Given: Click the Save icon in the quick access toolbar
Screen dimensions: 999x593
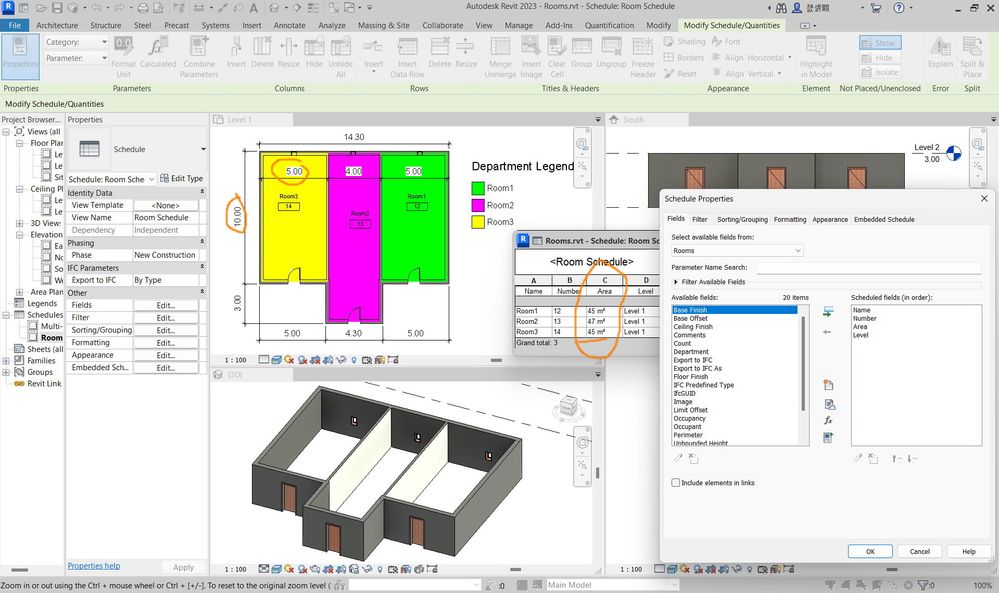Looking at the screenshot, I should click(x=57, y=8).
